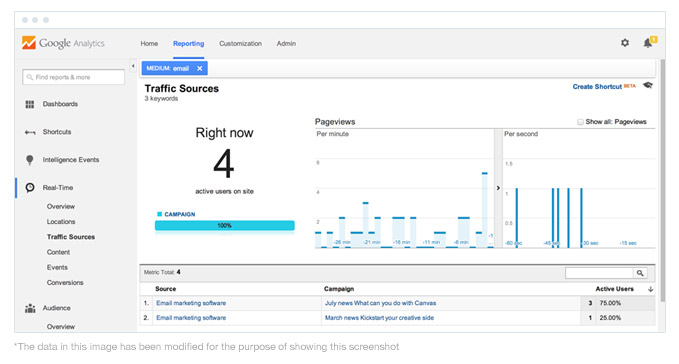This screenshot has width=679, height=364.
Task: Click magnifier icon in Find reports box
Action: tap(29, 77)
